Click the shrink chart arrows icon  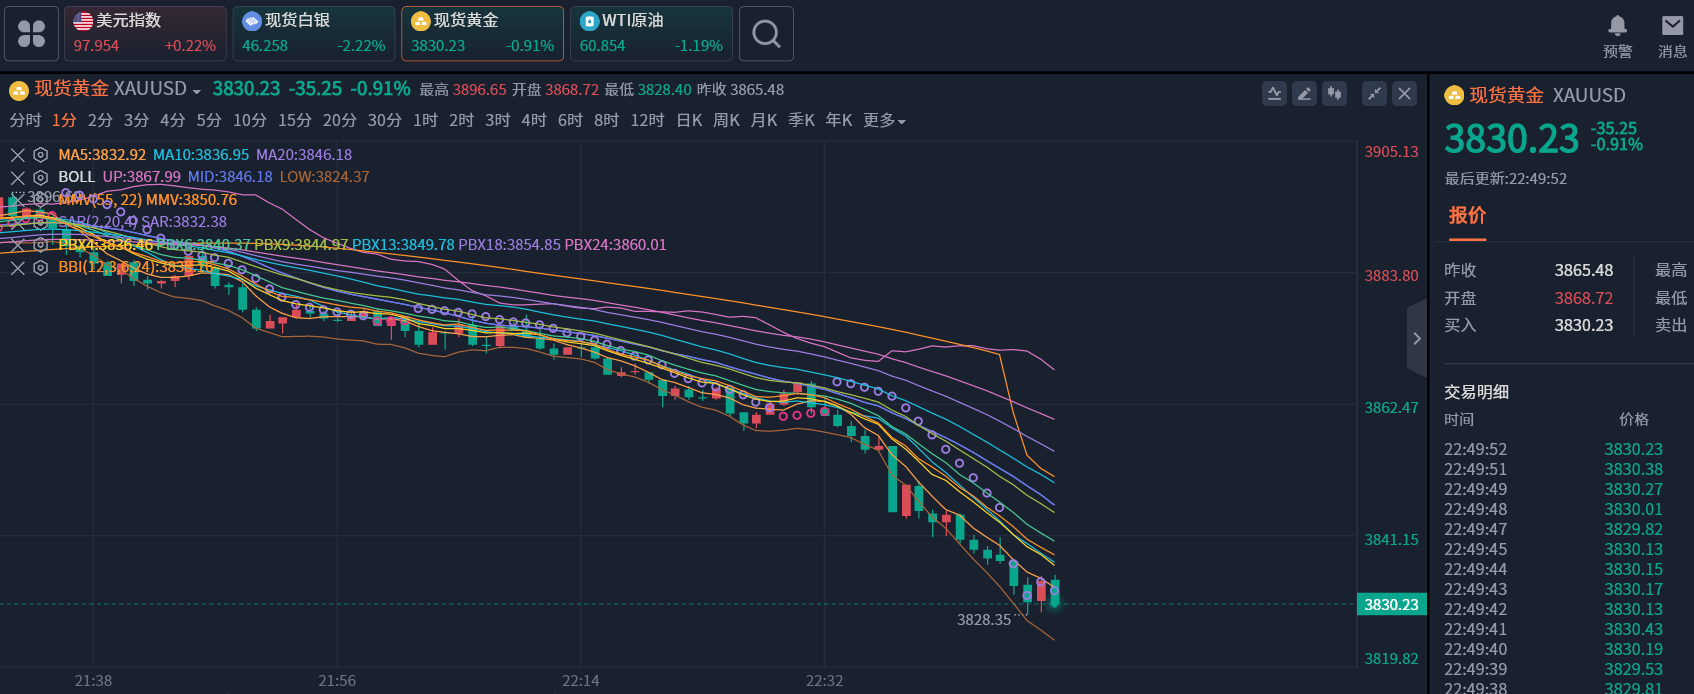[1375, 94]
